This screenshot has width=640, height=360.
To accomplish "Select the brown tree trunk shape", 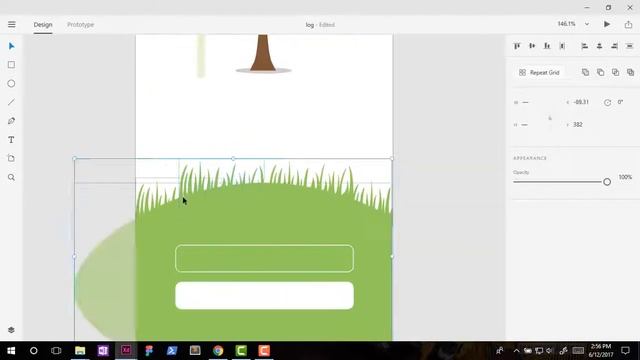I will pos(263,52).
